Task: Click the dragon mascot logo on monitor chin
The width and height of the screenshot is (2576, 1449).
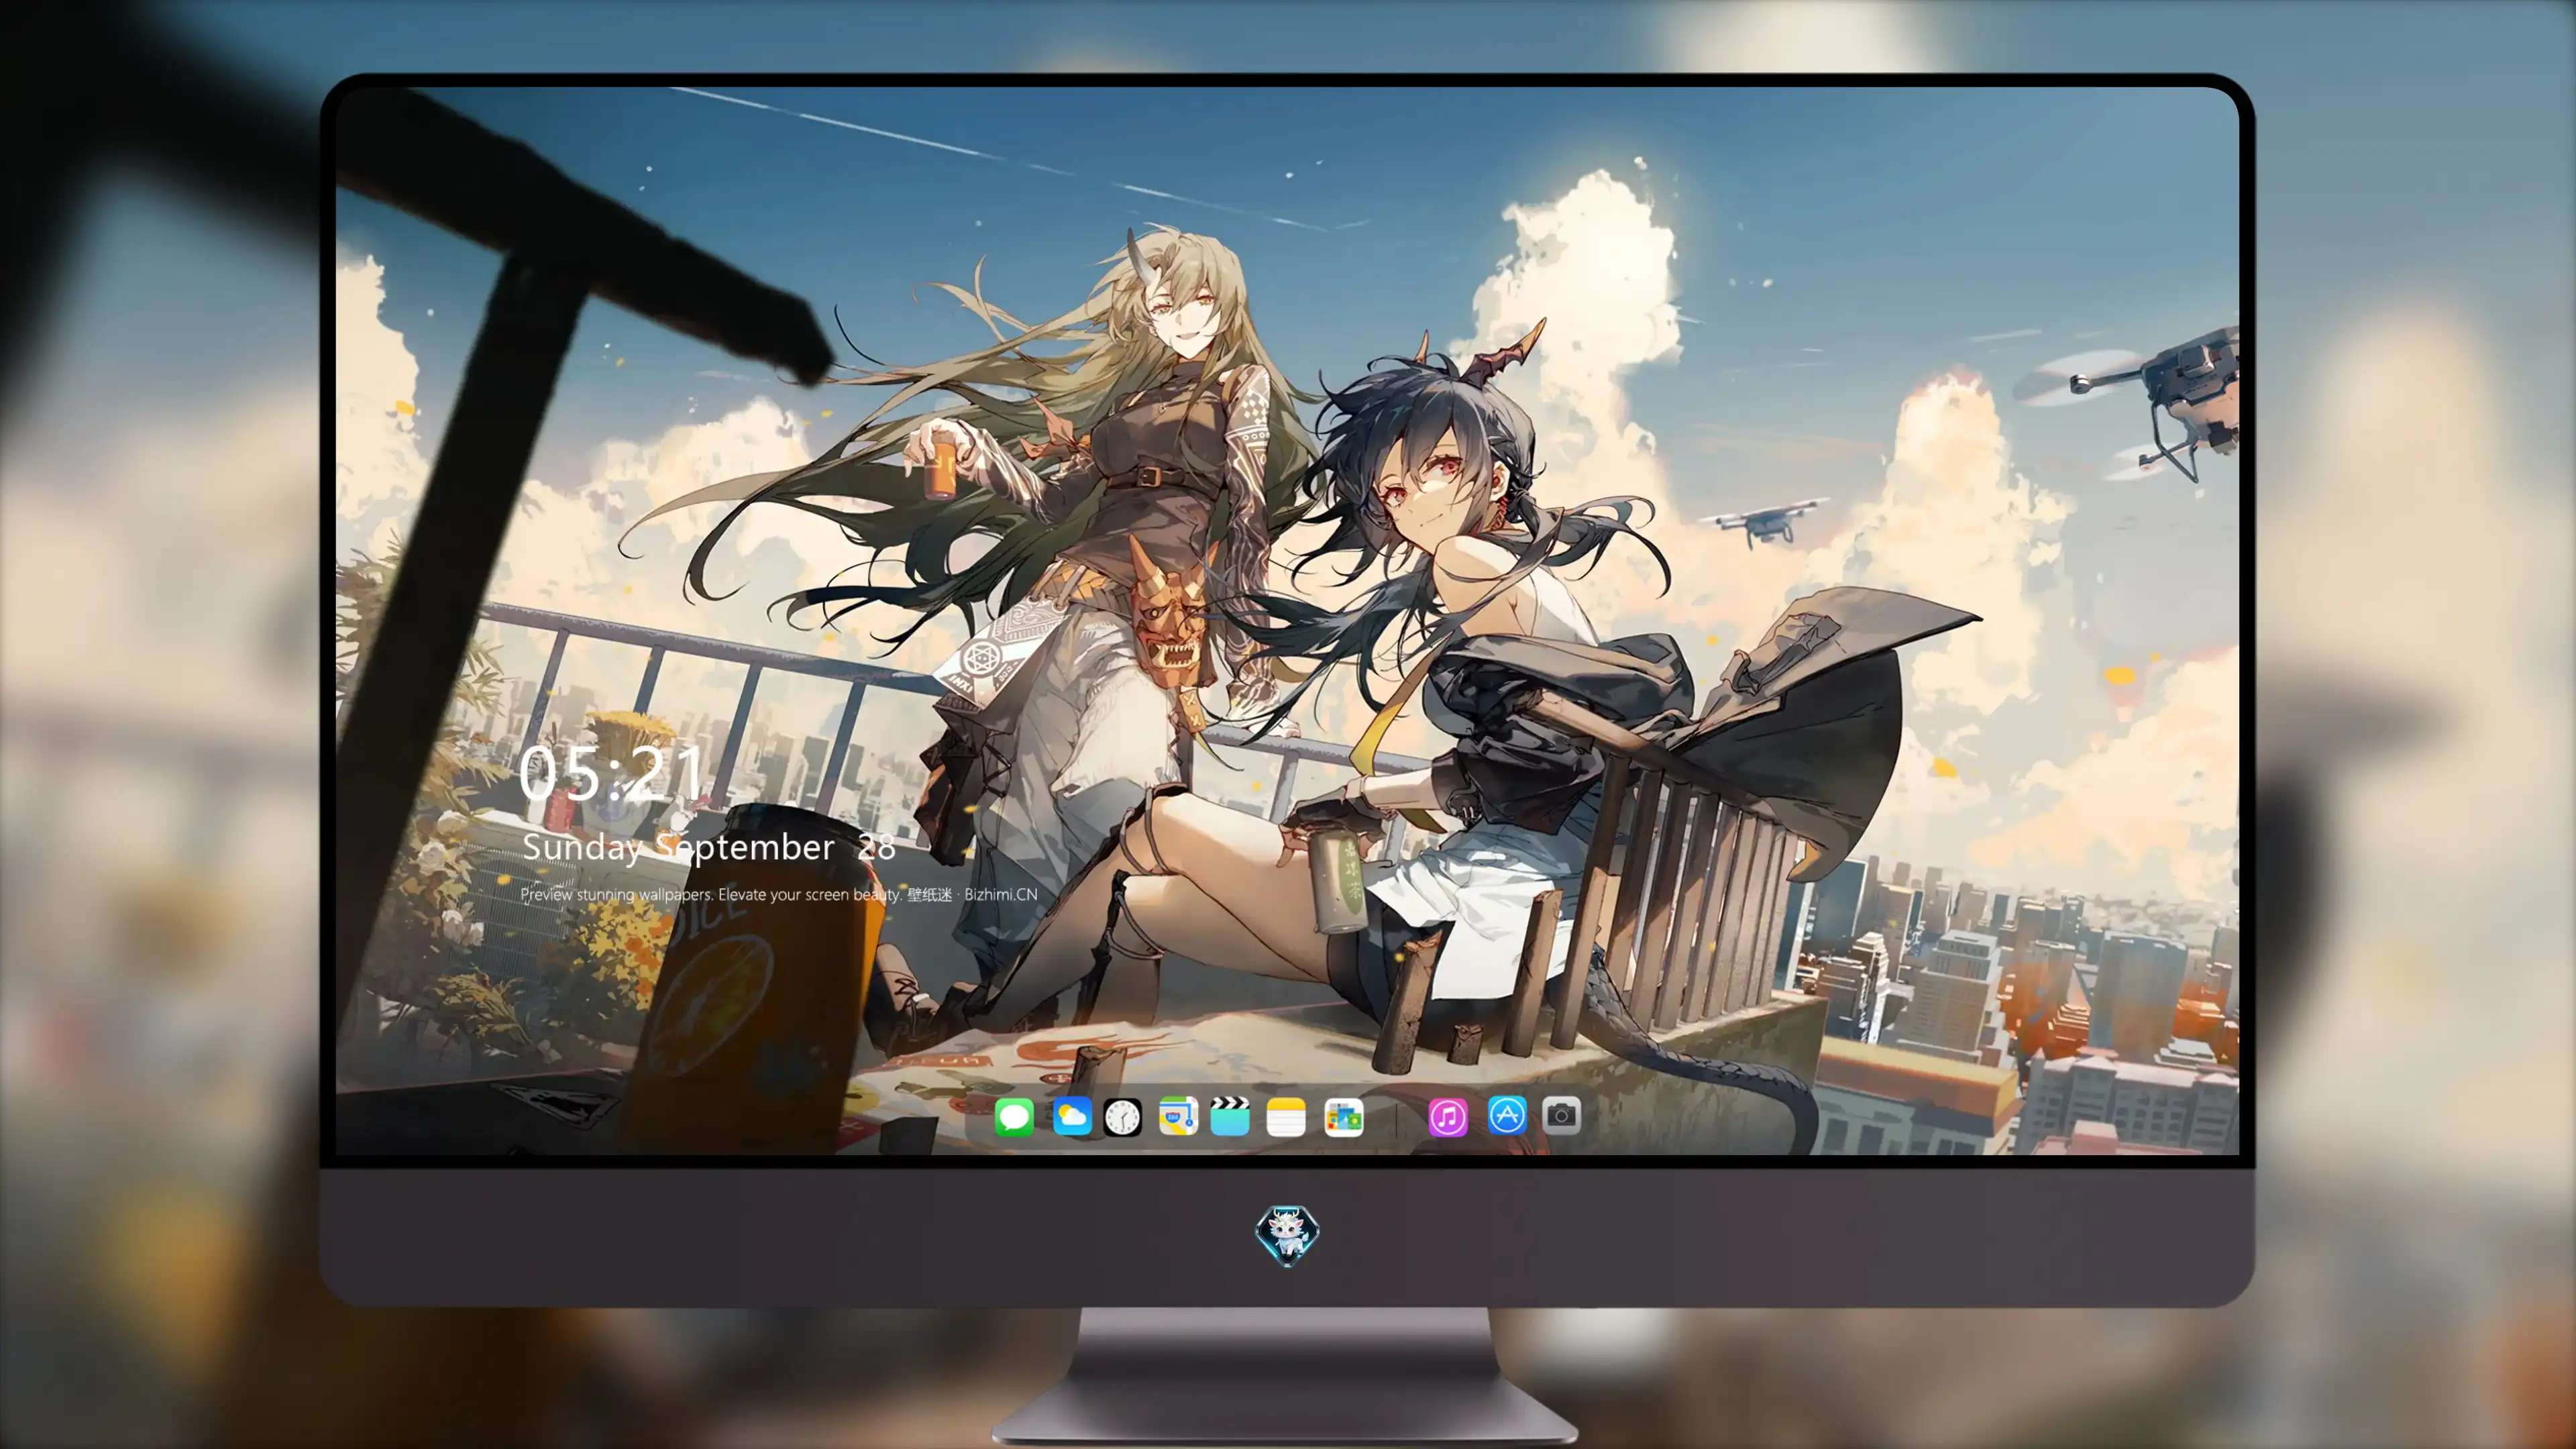Action: tap(1287, 1235)
